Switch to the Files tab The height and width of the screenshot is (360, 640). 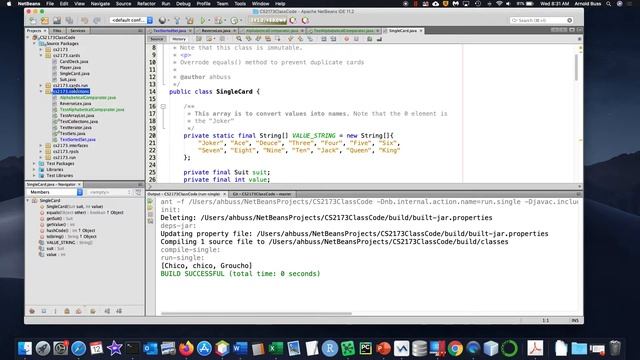(57, 31)
